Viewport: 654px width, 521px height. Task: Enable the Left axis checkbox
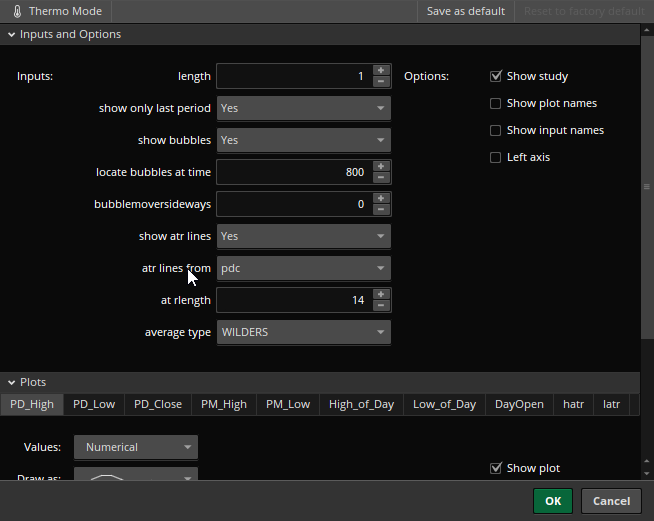coord(496,157)
